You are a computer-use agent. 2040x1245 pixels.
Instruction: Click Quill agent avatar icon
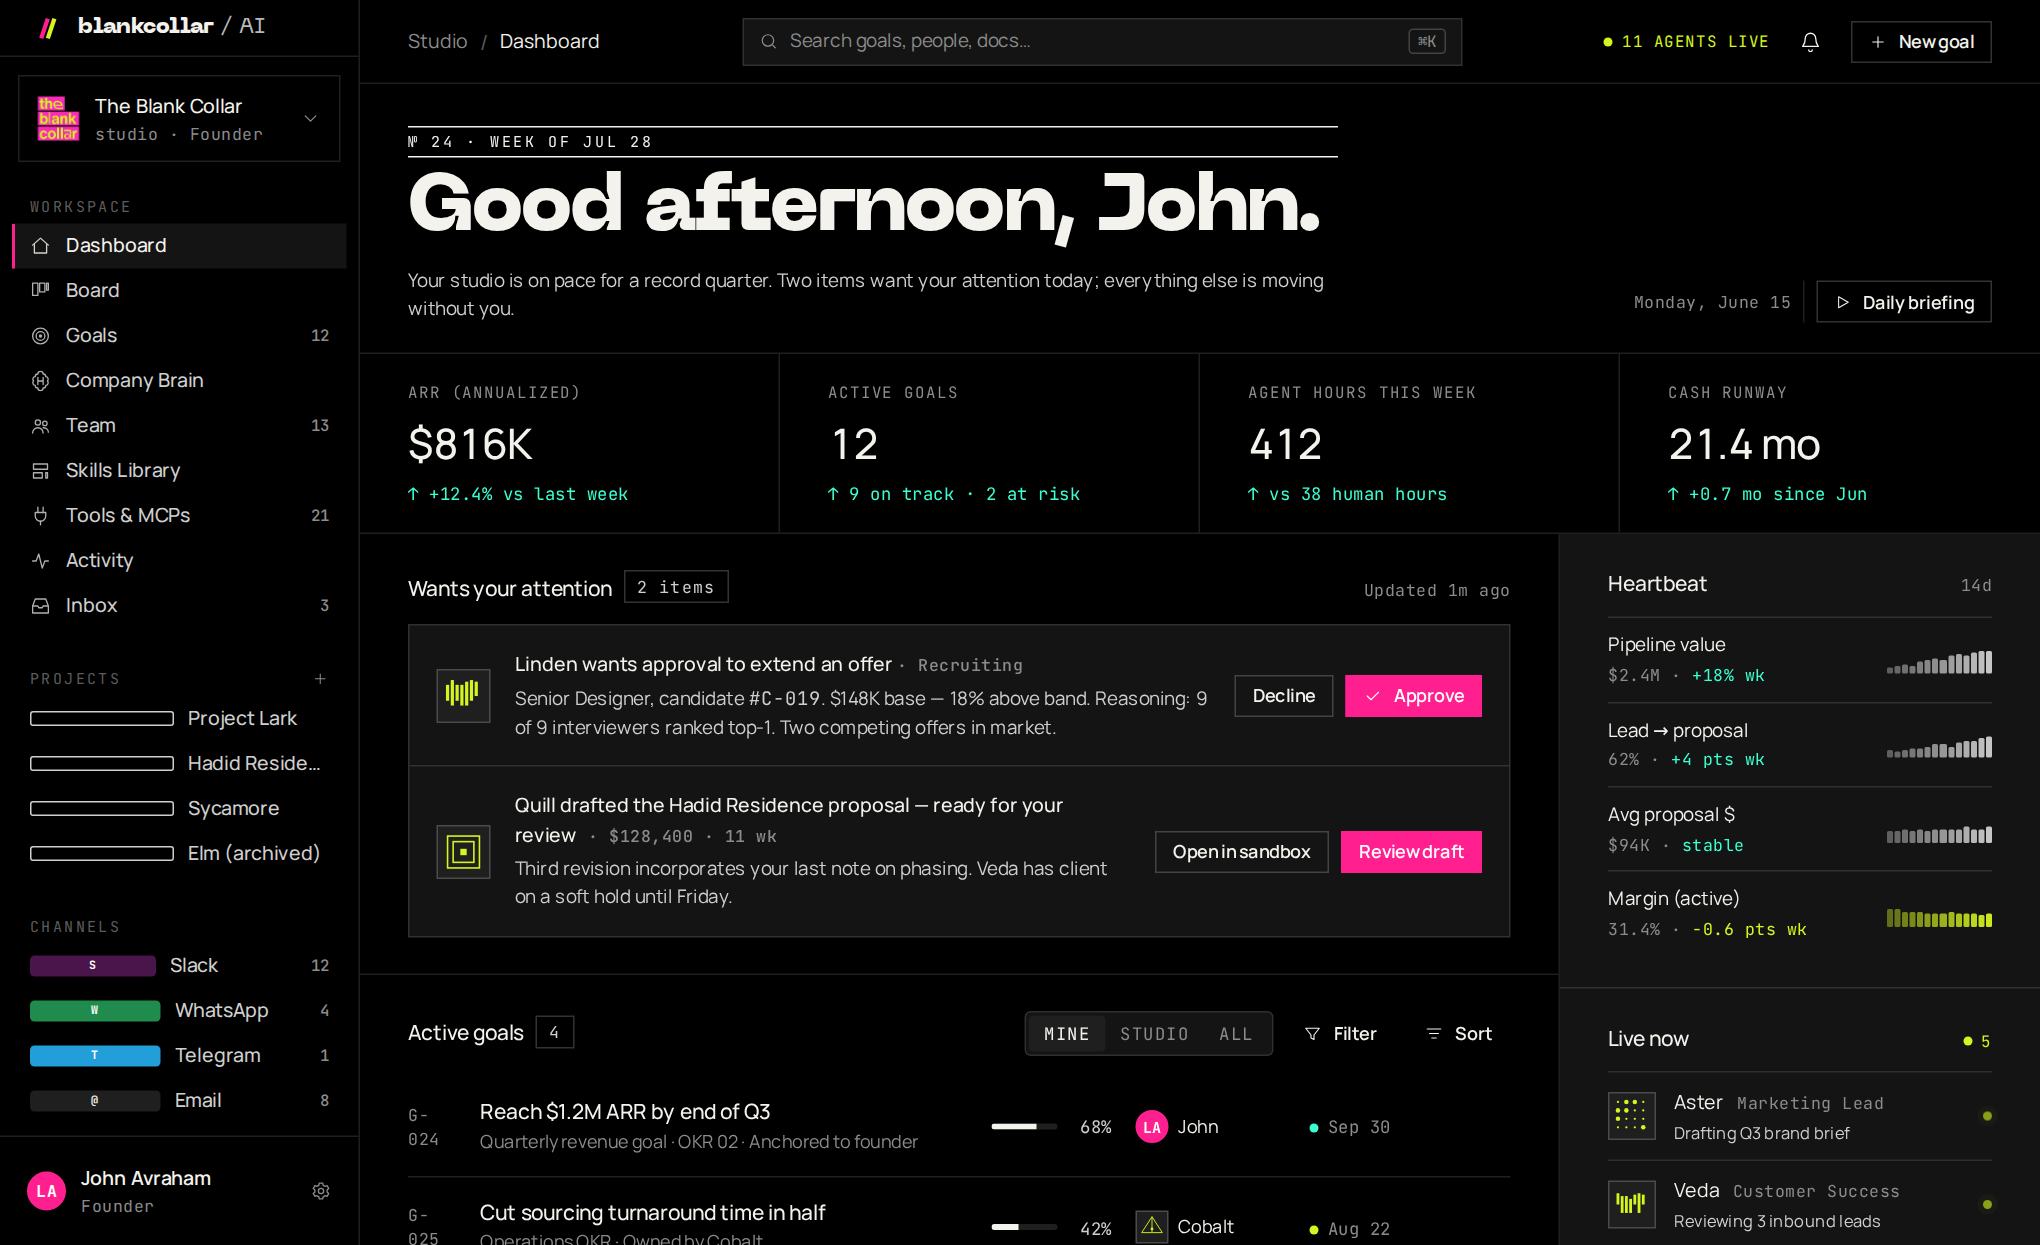click(x=463, y=852)
